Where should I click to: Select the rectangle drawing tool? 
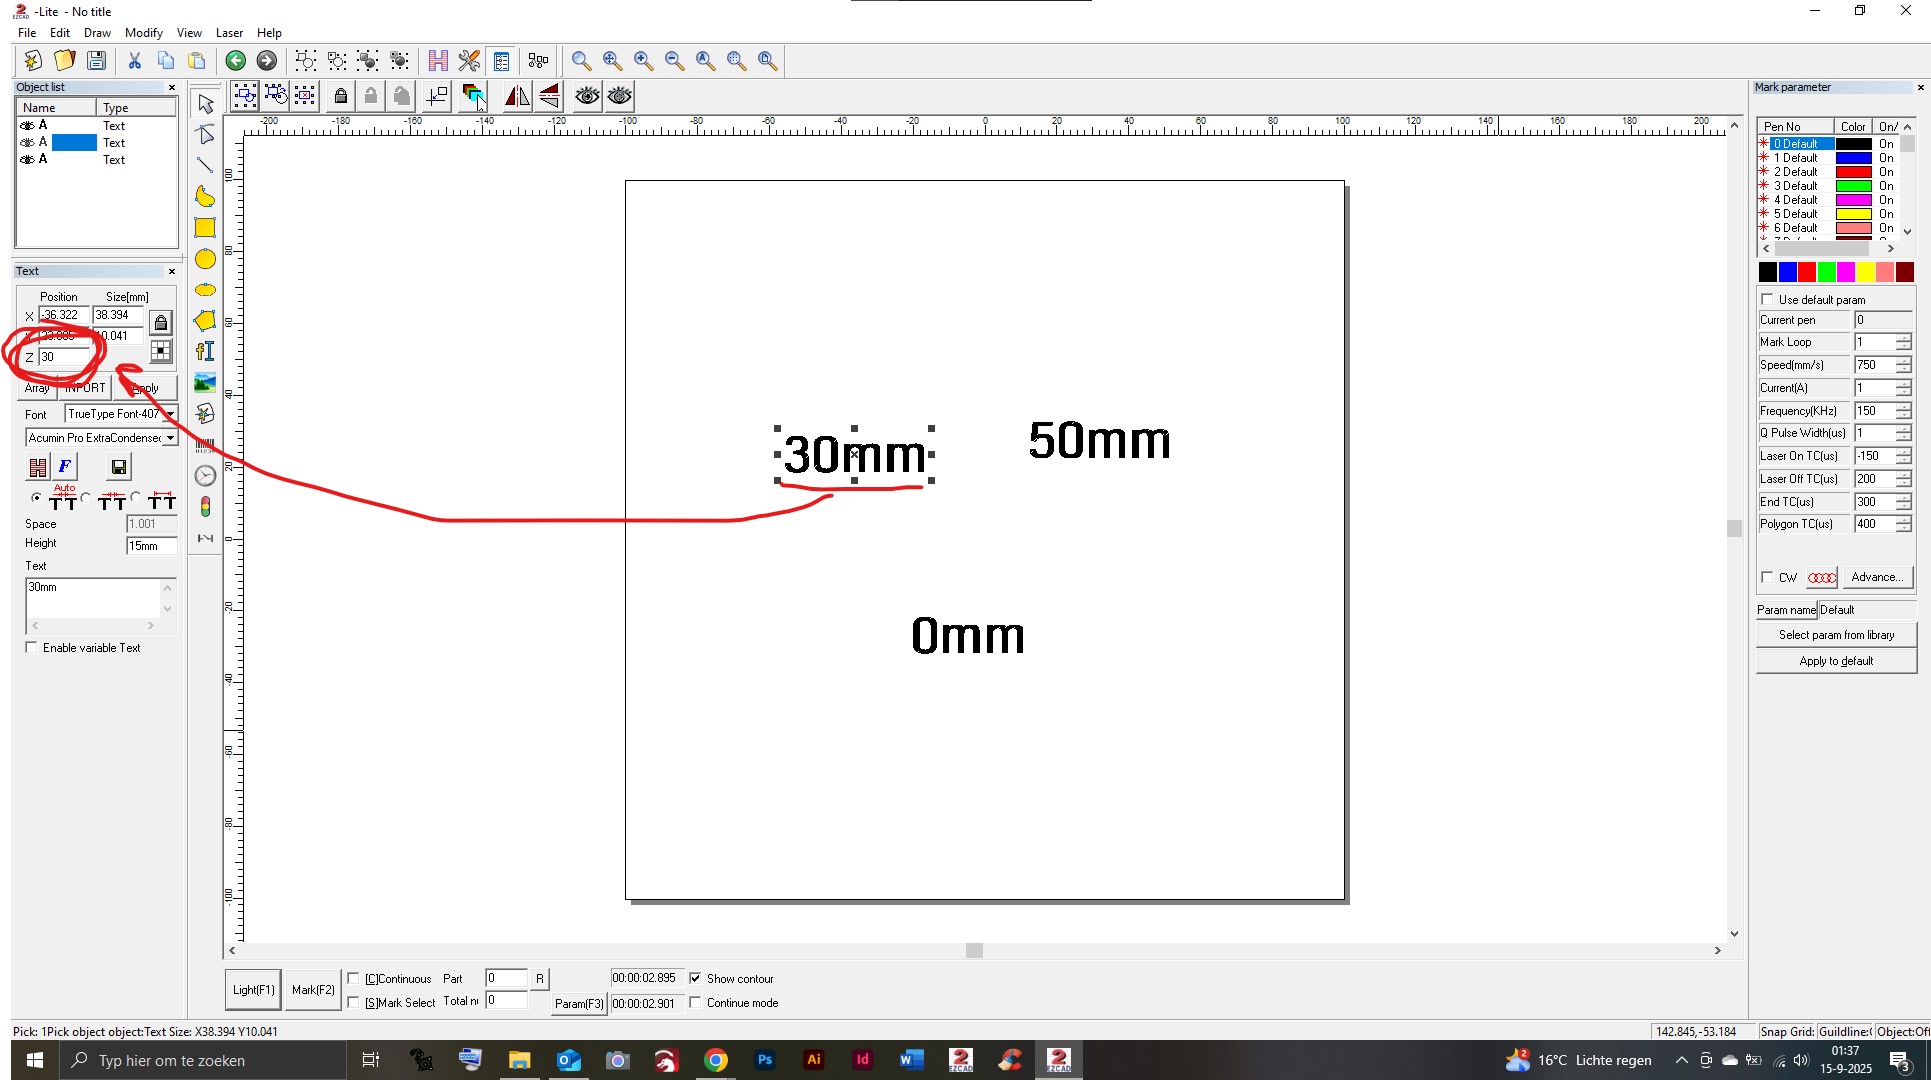(x=205, y=228)
